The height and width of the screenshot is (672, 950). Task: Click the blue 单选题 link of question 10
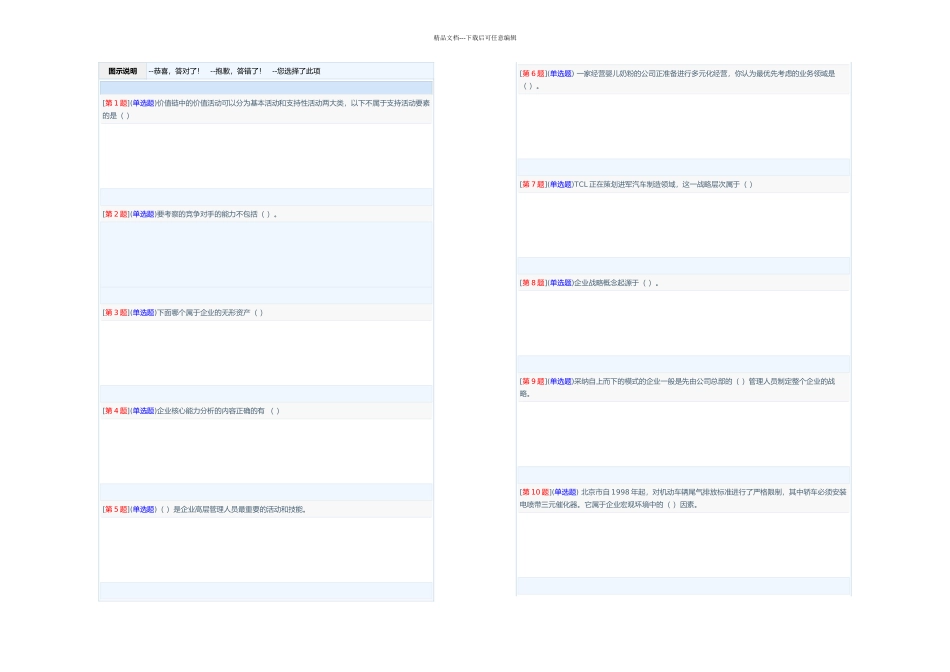point(565,493)
